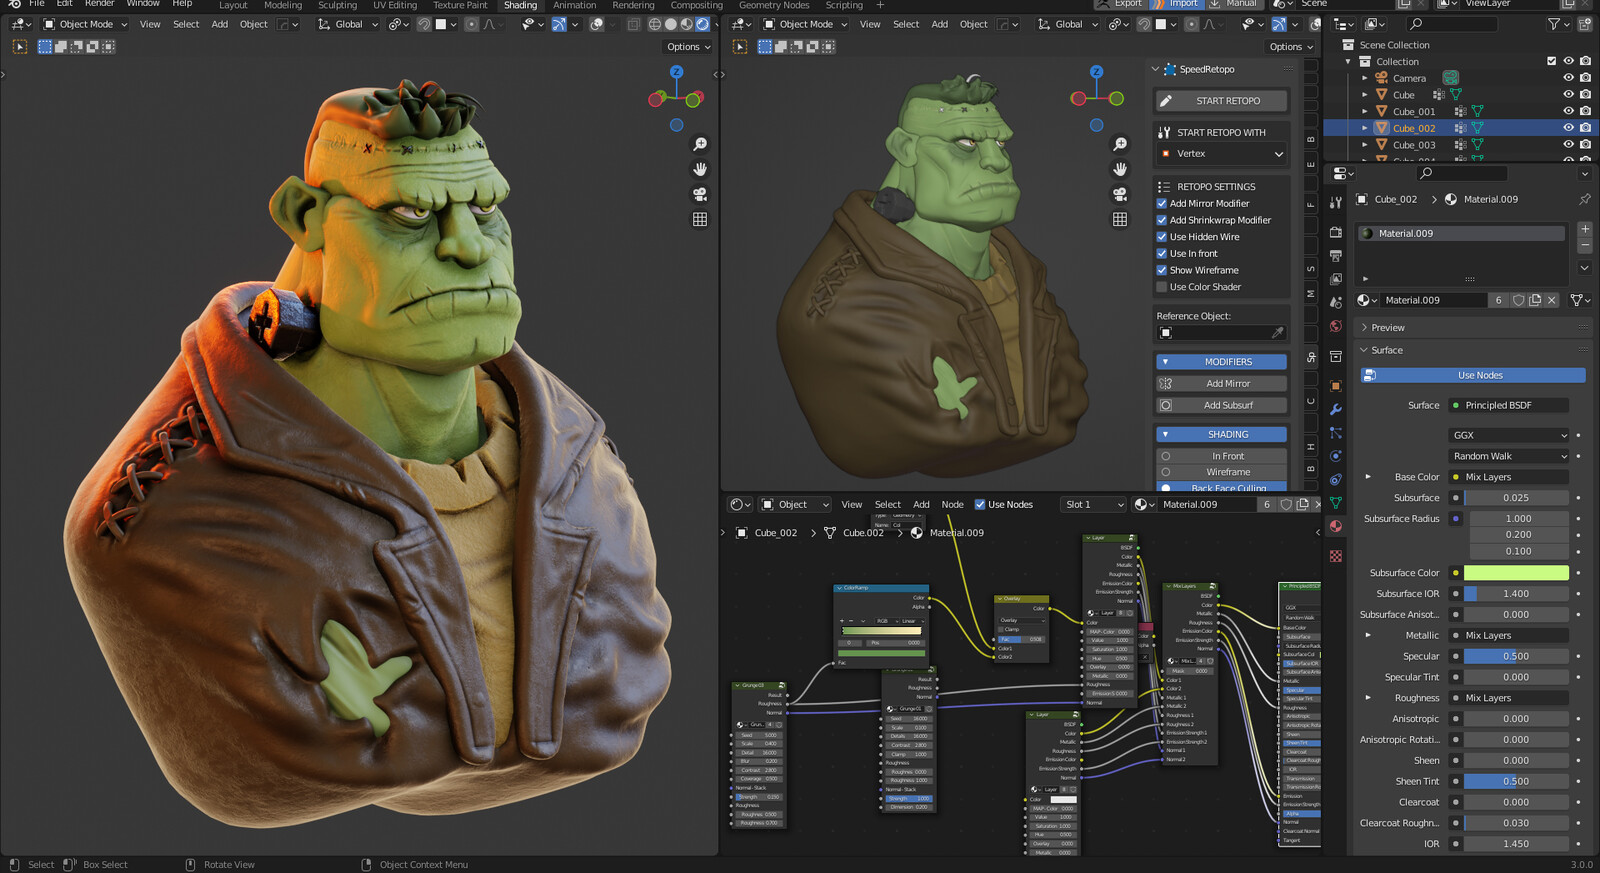This screenshot has height=873, width=1600.
Task: Switch perspective/orthographic grid icon in left viewport
Action: tap(700, 219)
